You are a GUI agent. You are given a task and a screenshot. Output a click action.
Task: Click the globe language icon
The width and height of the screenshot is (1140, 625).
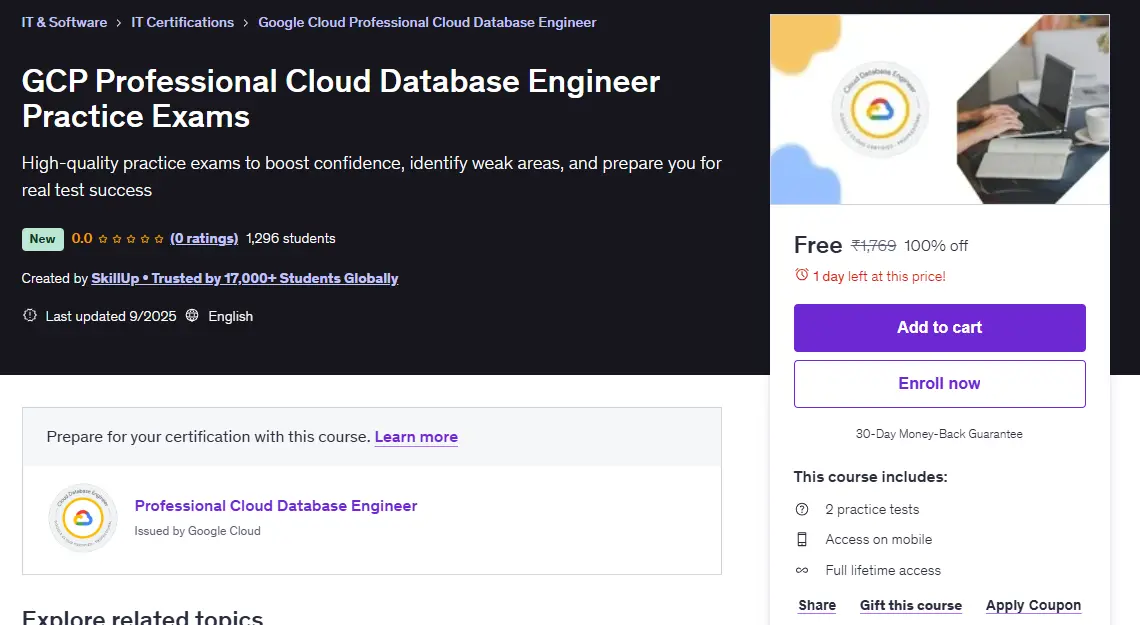coord(192,315)
